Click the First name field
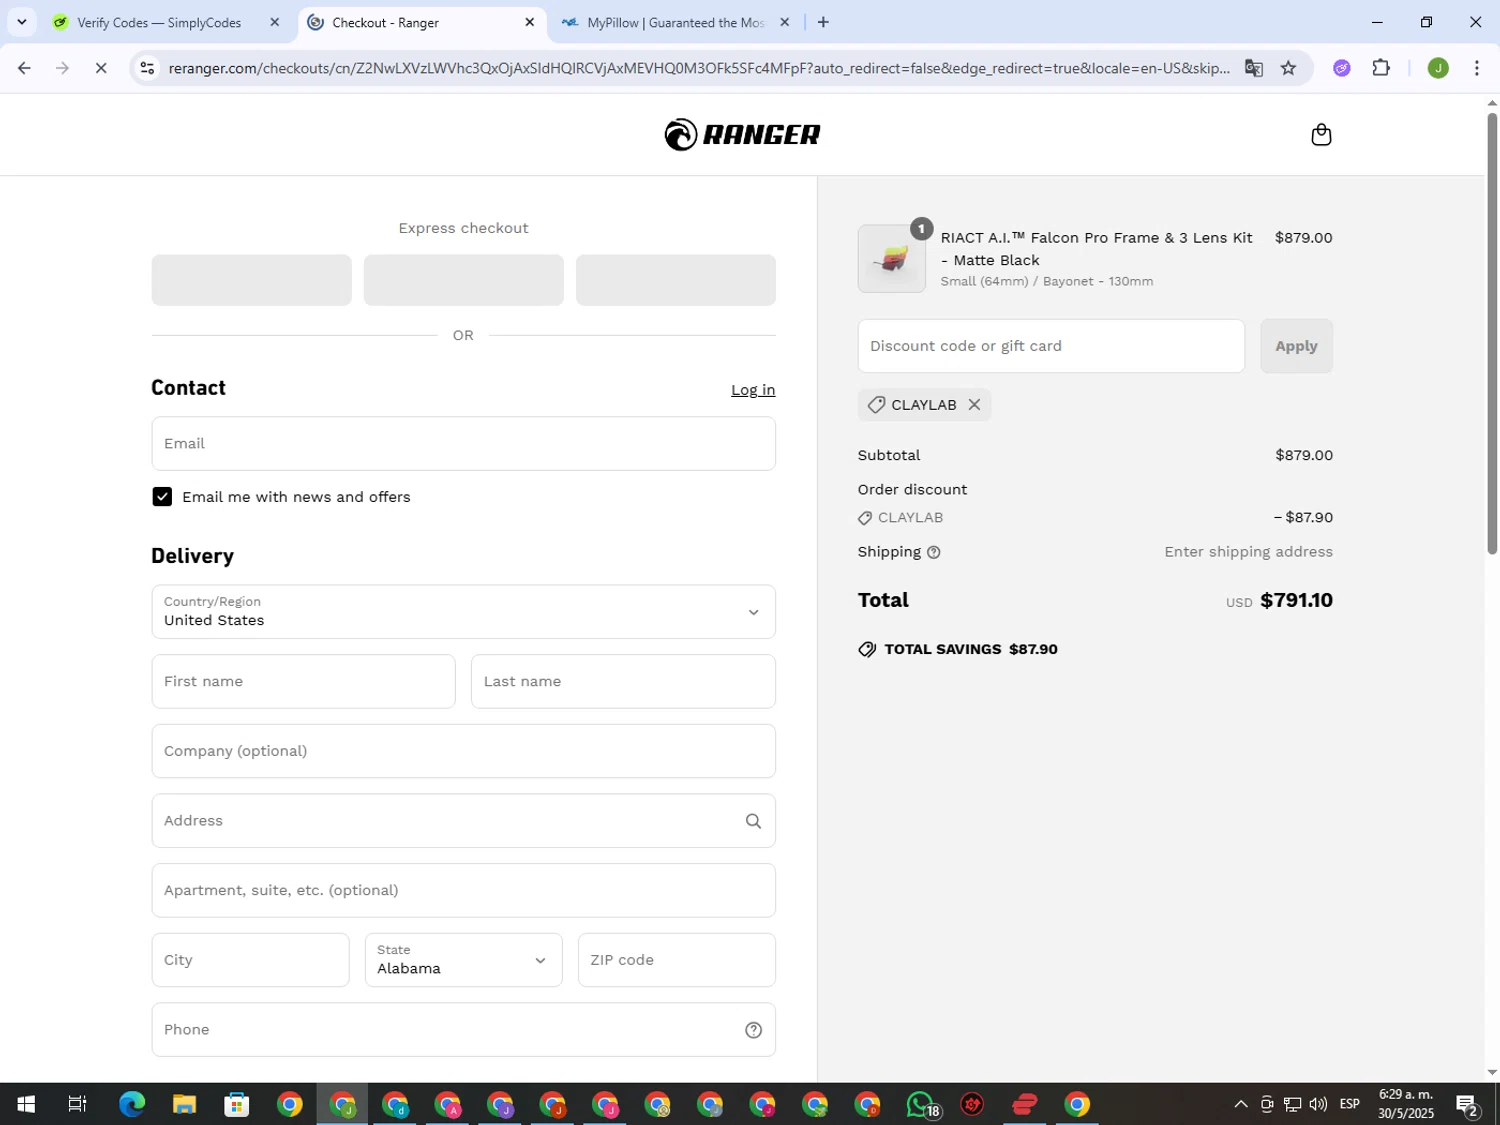Screen dimensions: 1500x1125 click(303, 682)
